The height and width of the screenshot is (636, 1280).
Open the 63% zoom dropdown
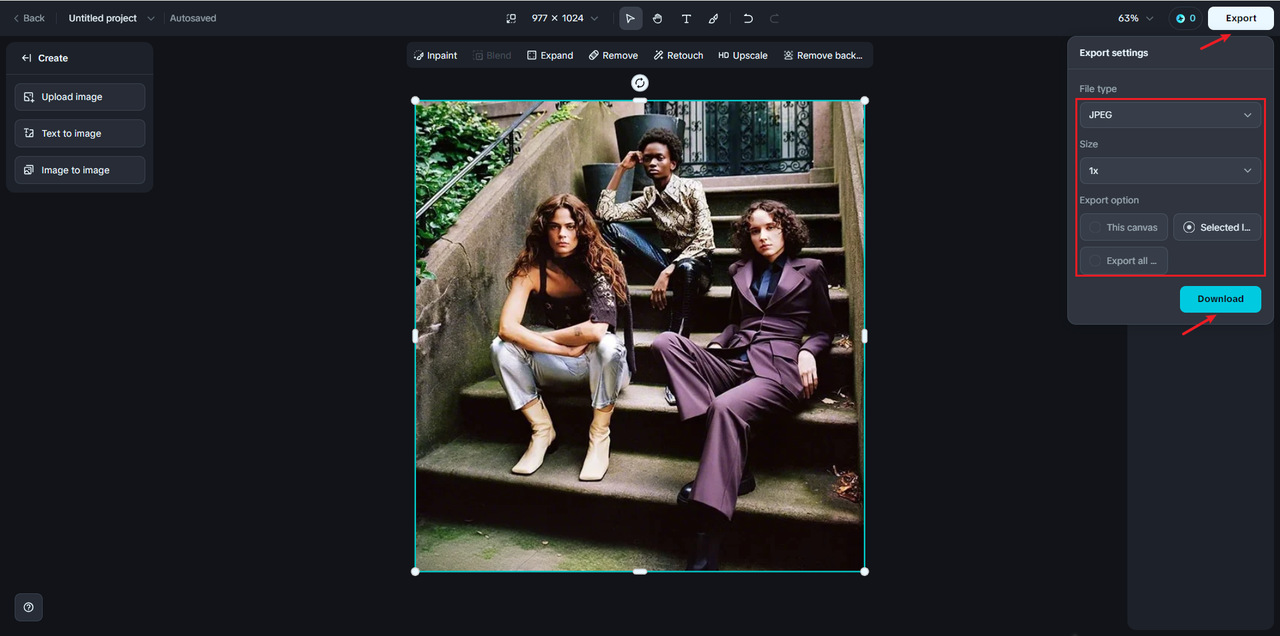pos(1136,18)
